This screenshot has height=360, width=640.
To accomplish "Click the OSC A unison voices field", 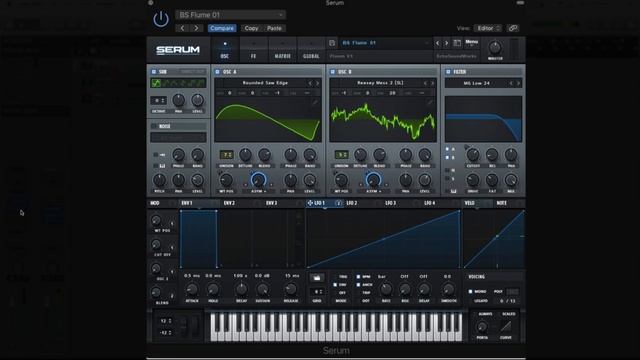I will pos(226,155).
